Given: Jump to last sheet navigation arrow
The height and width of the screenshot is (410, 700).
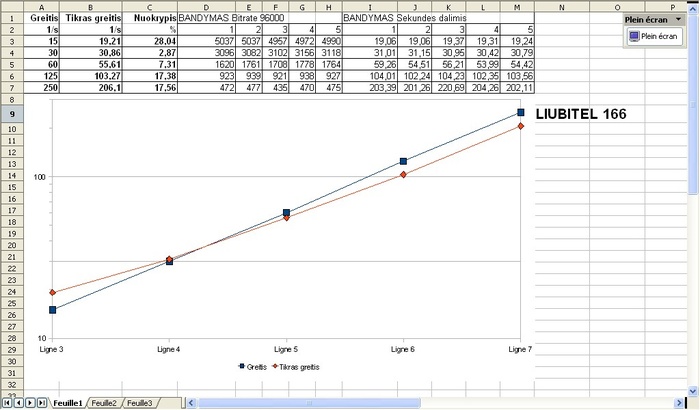Looking at the screenshot, I should click(40, 402).
